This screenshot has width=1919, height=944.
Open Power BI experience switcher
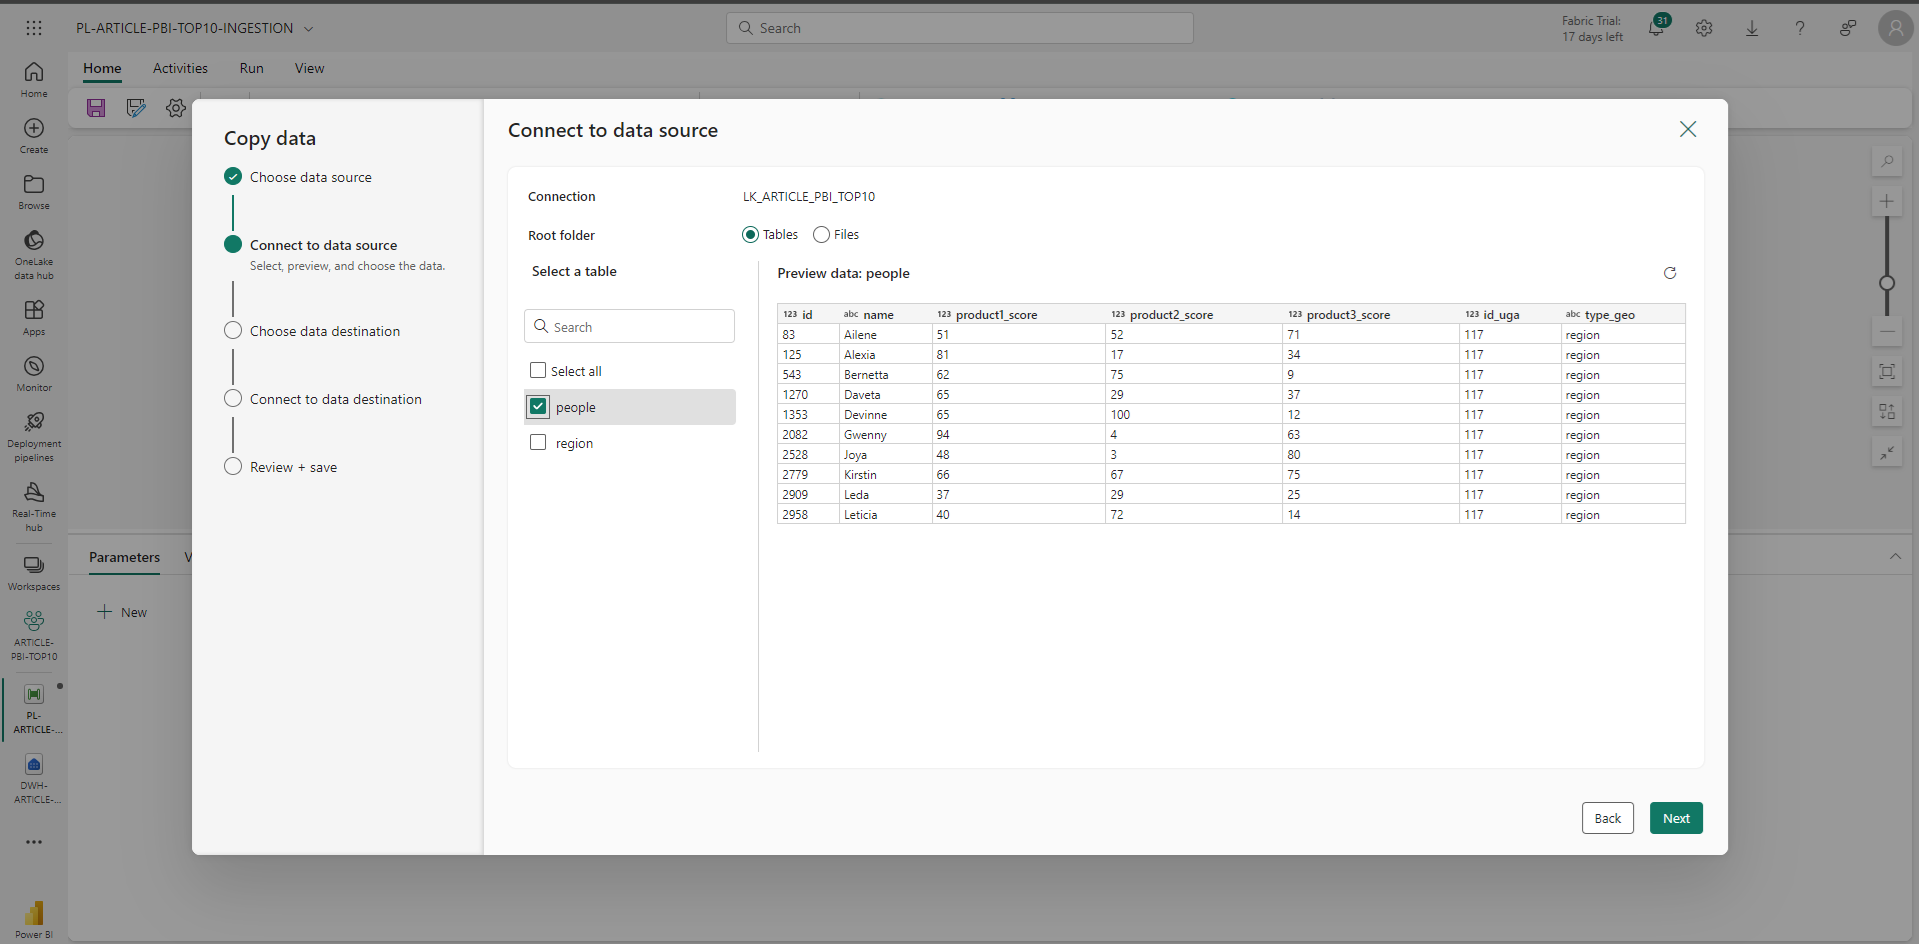[34, 920]
